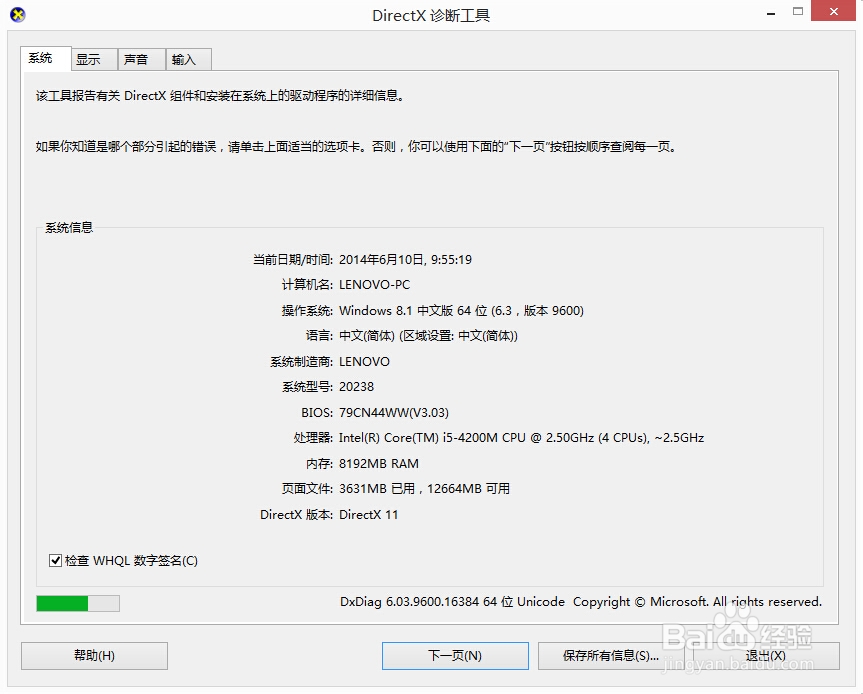This screenshot has width=863, height=694.
Task: Switch to the 声音 (Sound) tab
Action: tap(139, 59)
